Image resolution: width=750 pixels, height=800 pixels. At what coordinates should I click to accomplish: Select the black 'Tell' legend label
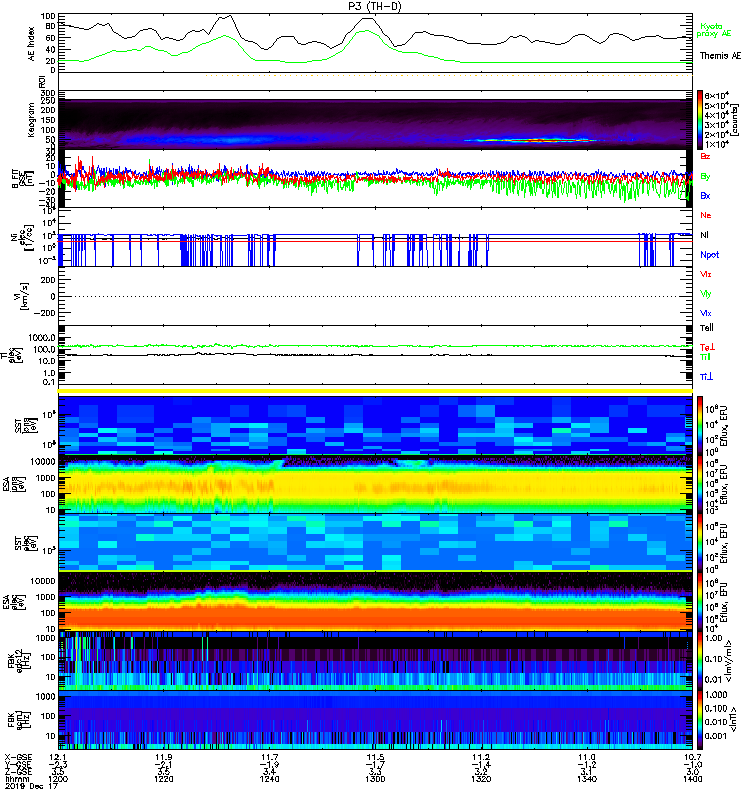point(706,328)
